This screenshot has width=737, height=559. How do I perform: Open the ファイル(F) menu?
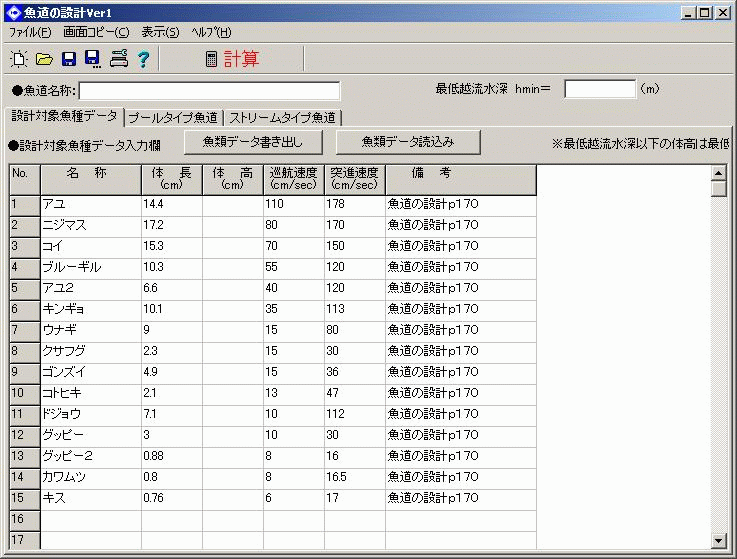coord(30,33)
